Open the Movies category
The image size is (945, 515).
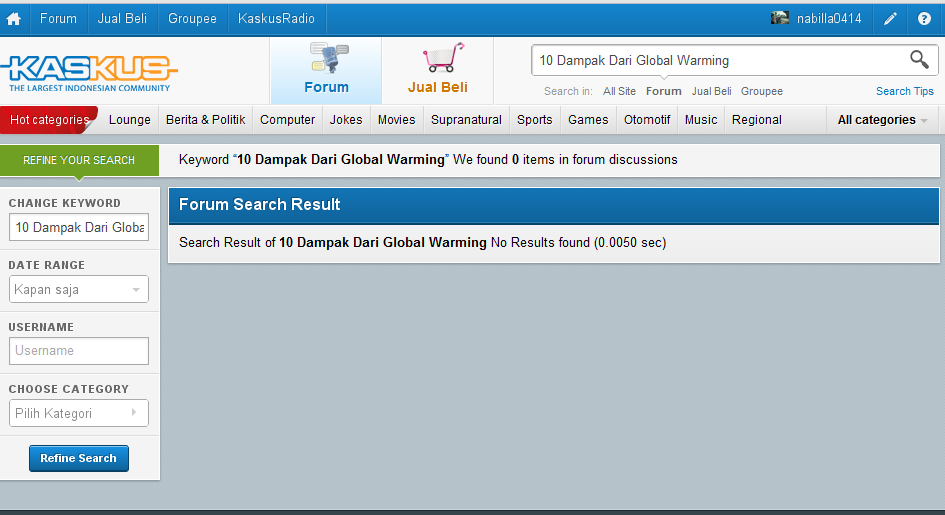click(x=397, y=120)
